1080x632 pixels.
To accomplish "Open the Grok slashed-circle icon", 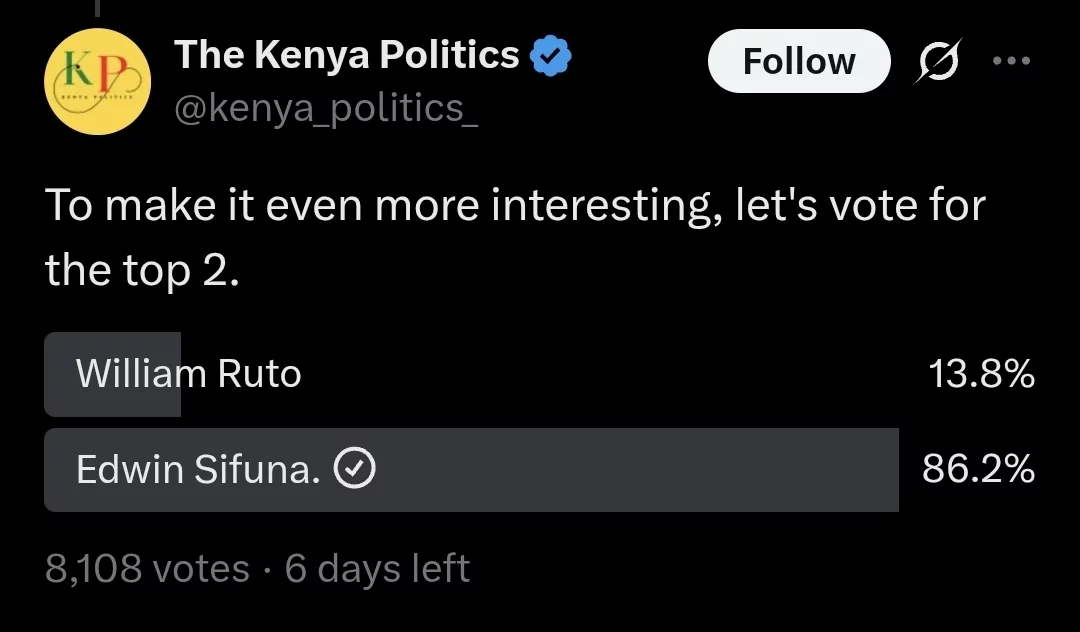I will [x=937, y=61].
